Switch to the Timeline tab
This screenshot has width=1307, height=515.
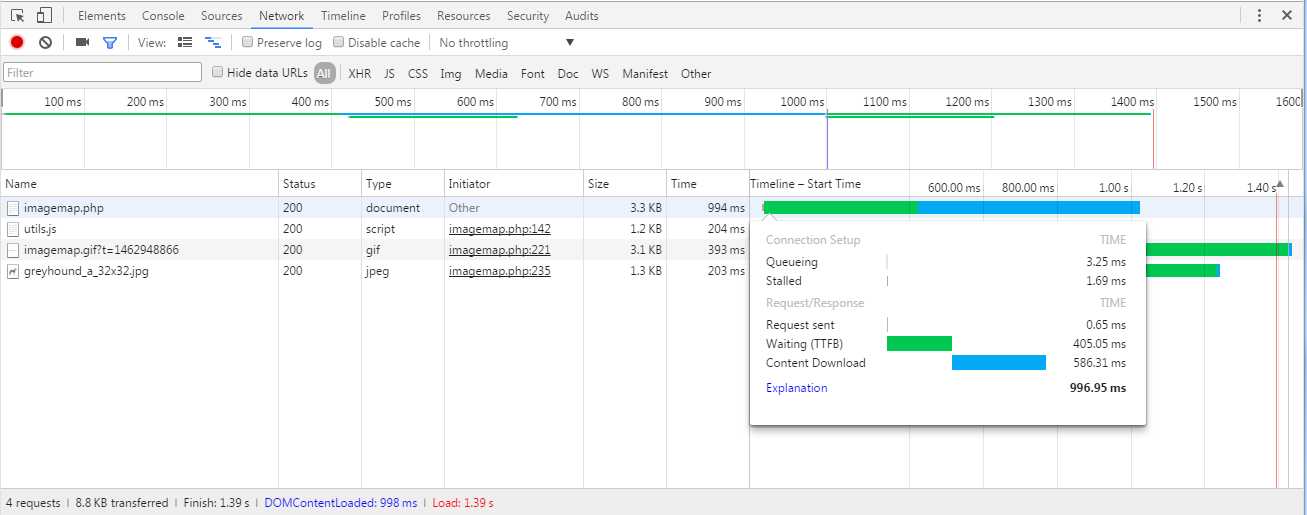click(x=343, y=16)
